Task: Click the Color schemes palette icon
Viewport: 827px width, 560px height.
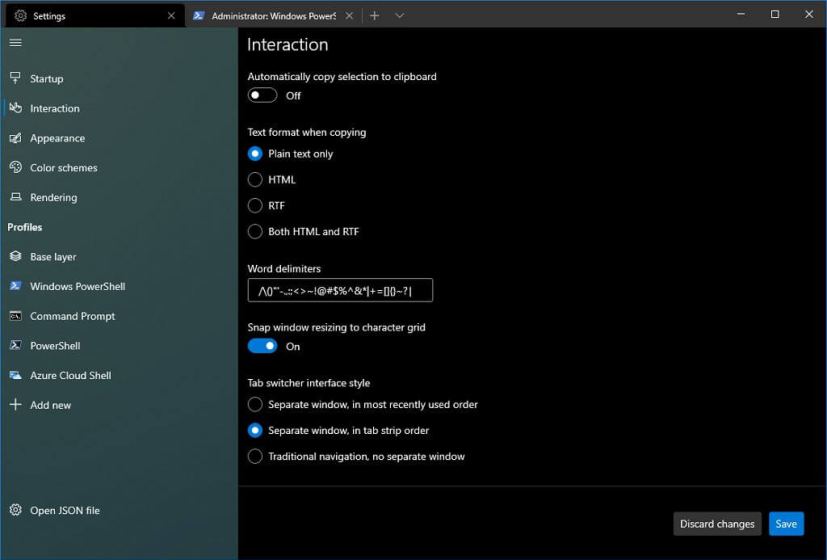Action: coord(15,167)
